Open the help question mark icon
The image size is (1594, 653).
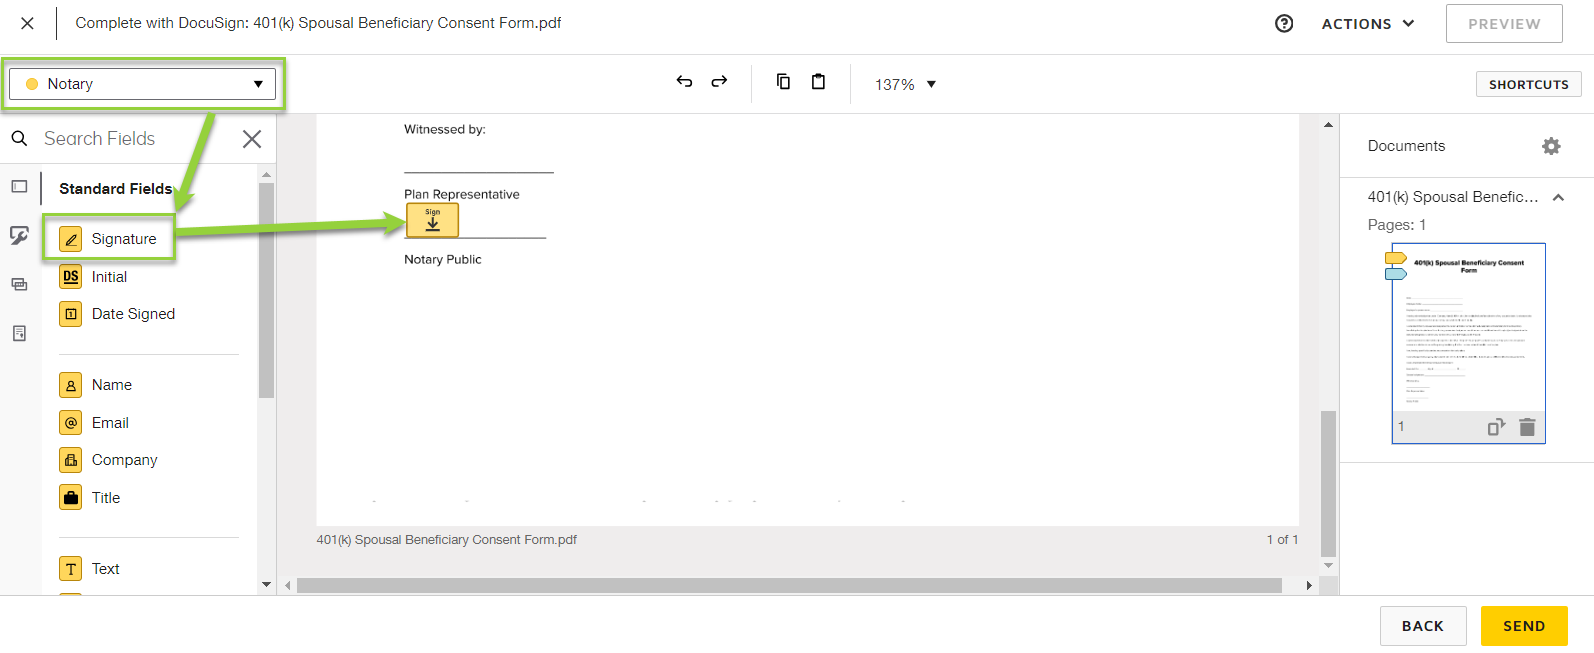point(1284,24)
